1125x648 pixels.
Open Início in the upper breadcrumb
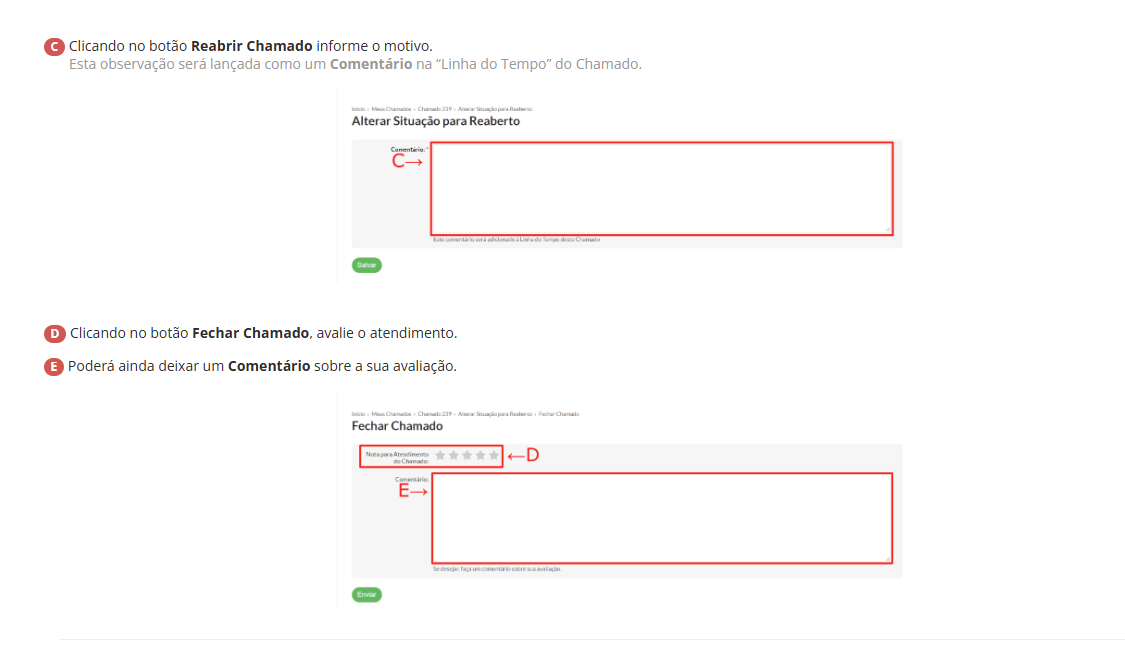[x=358, y=108]
